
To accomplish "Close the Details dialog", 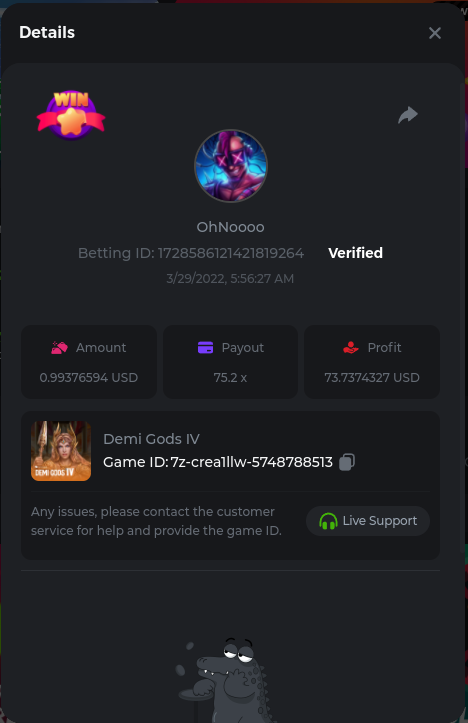I will (x=435, y=33).
